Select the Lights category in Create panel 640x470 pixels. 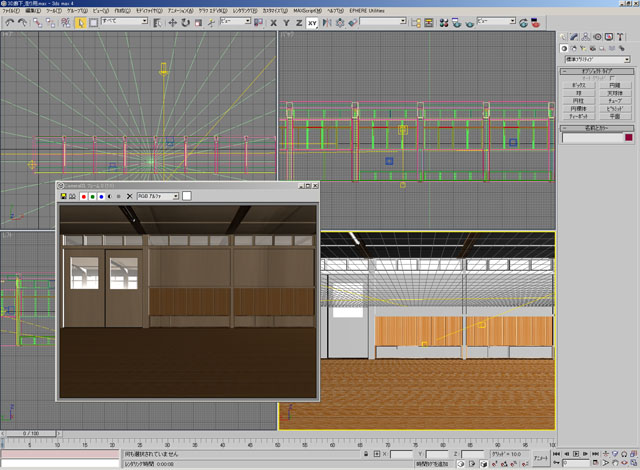click(582, 48)
